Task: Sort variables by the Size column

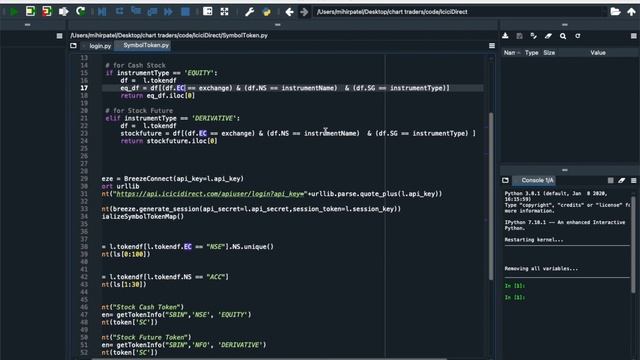Action: point(549,53)
